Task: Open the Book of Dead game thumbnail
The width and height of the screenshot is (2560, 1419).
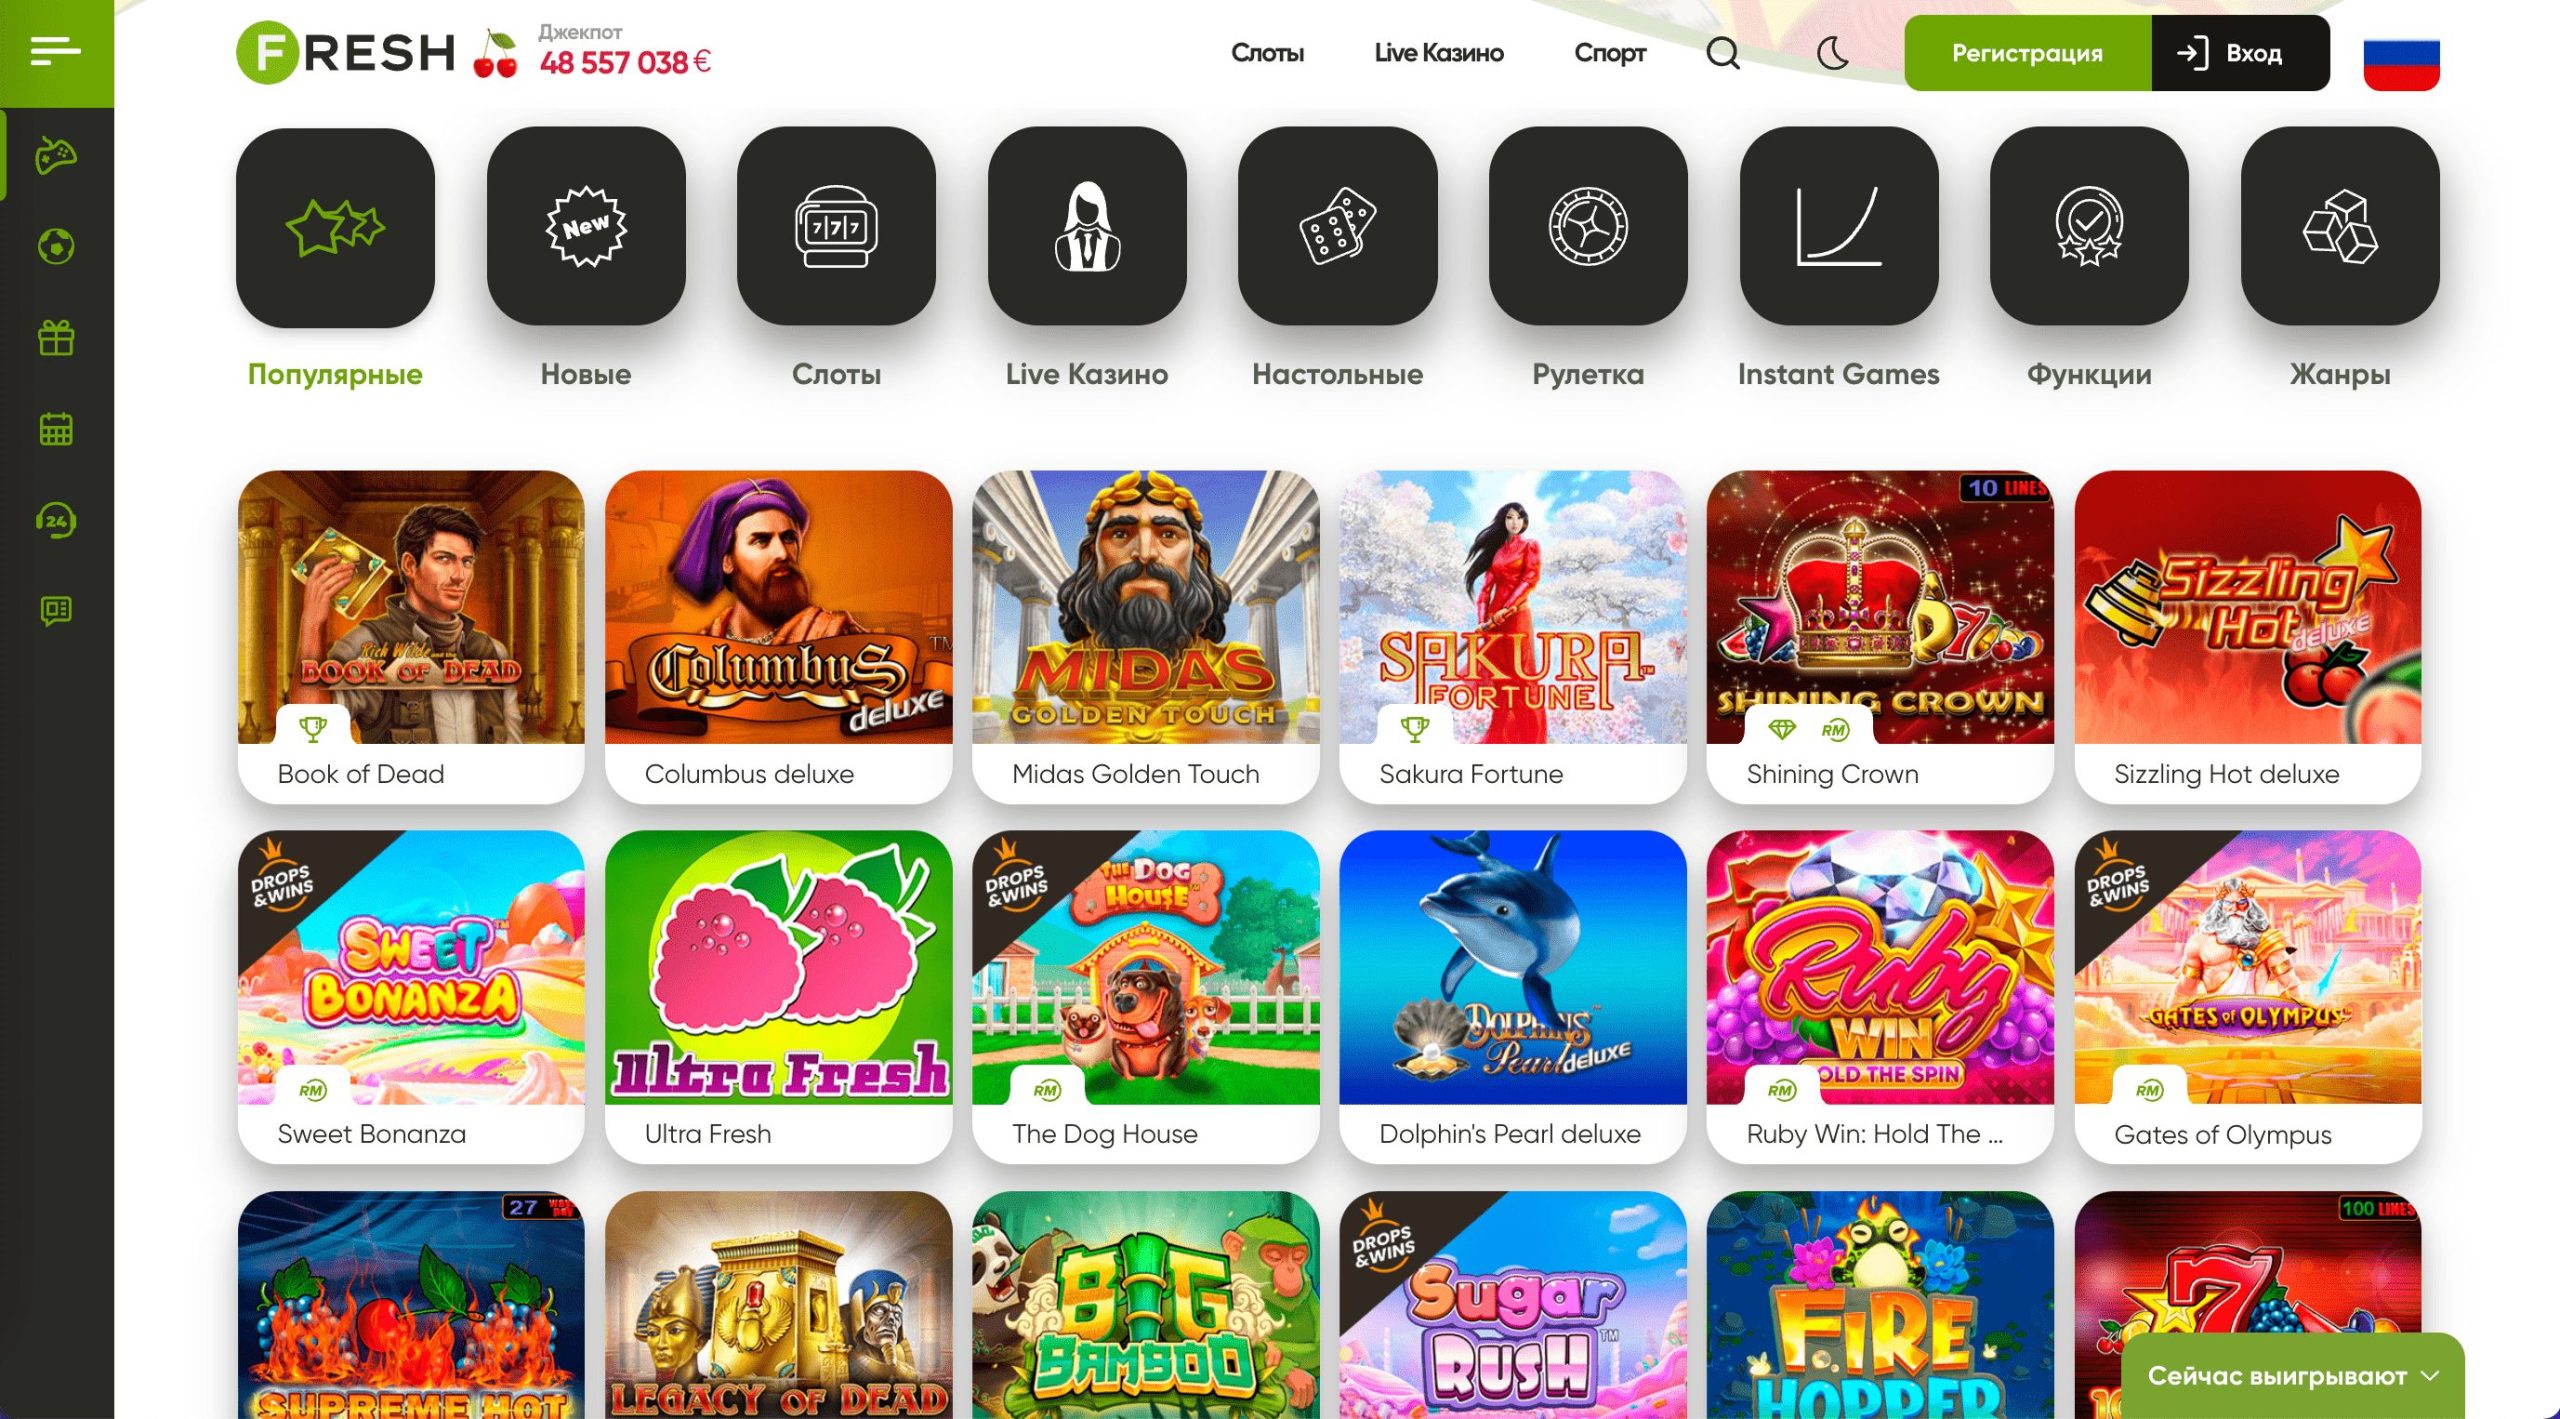Action: pyautogui.click(x=411, y=636)
